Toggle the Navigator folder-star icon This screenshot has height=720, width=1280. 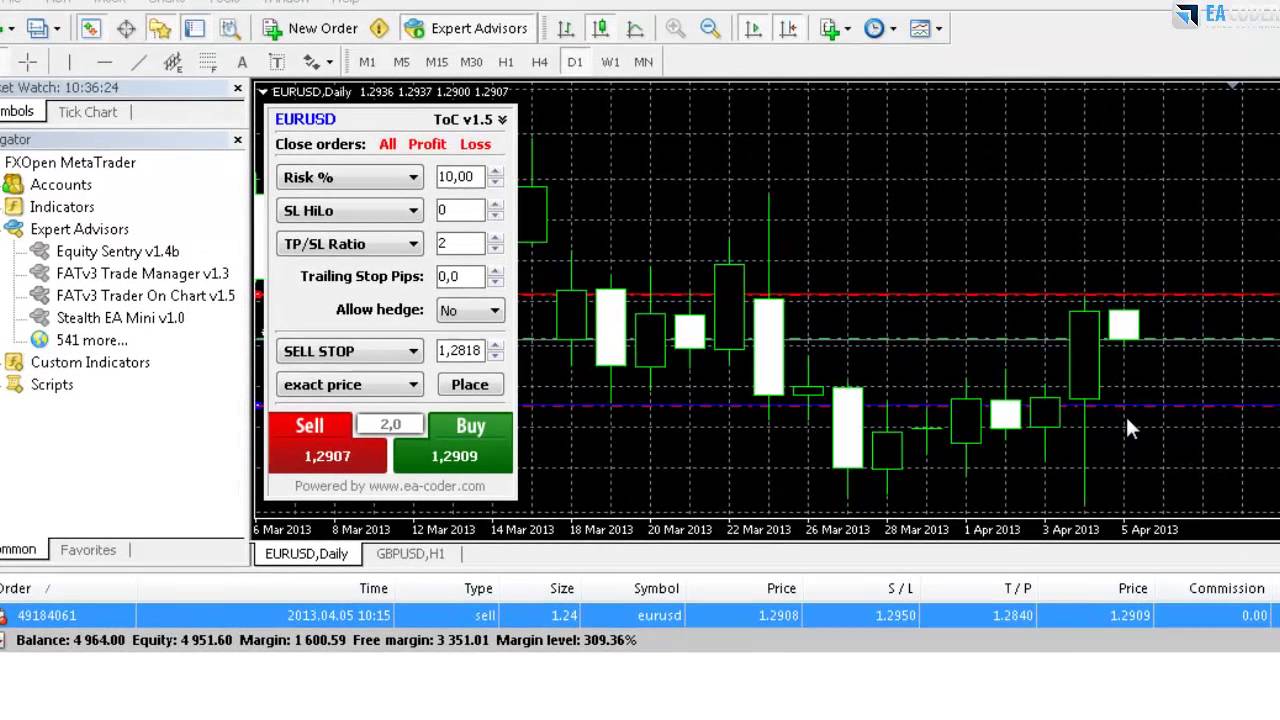(x=160, y=29)
